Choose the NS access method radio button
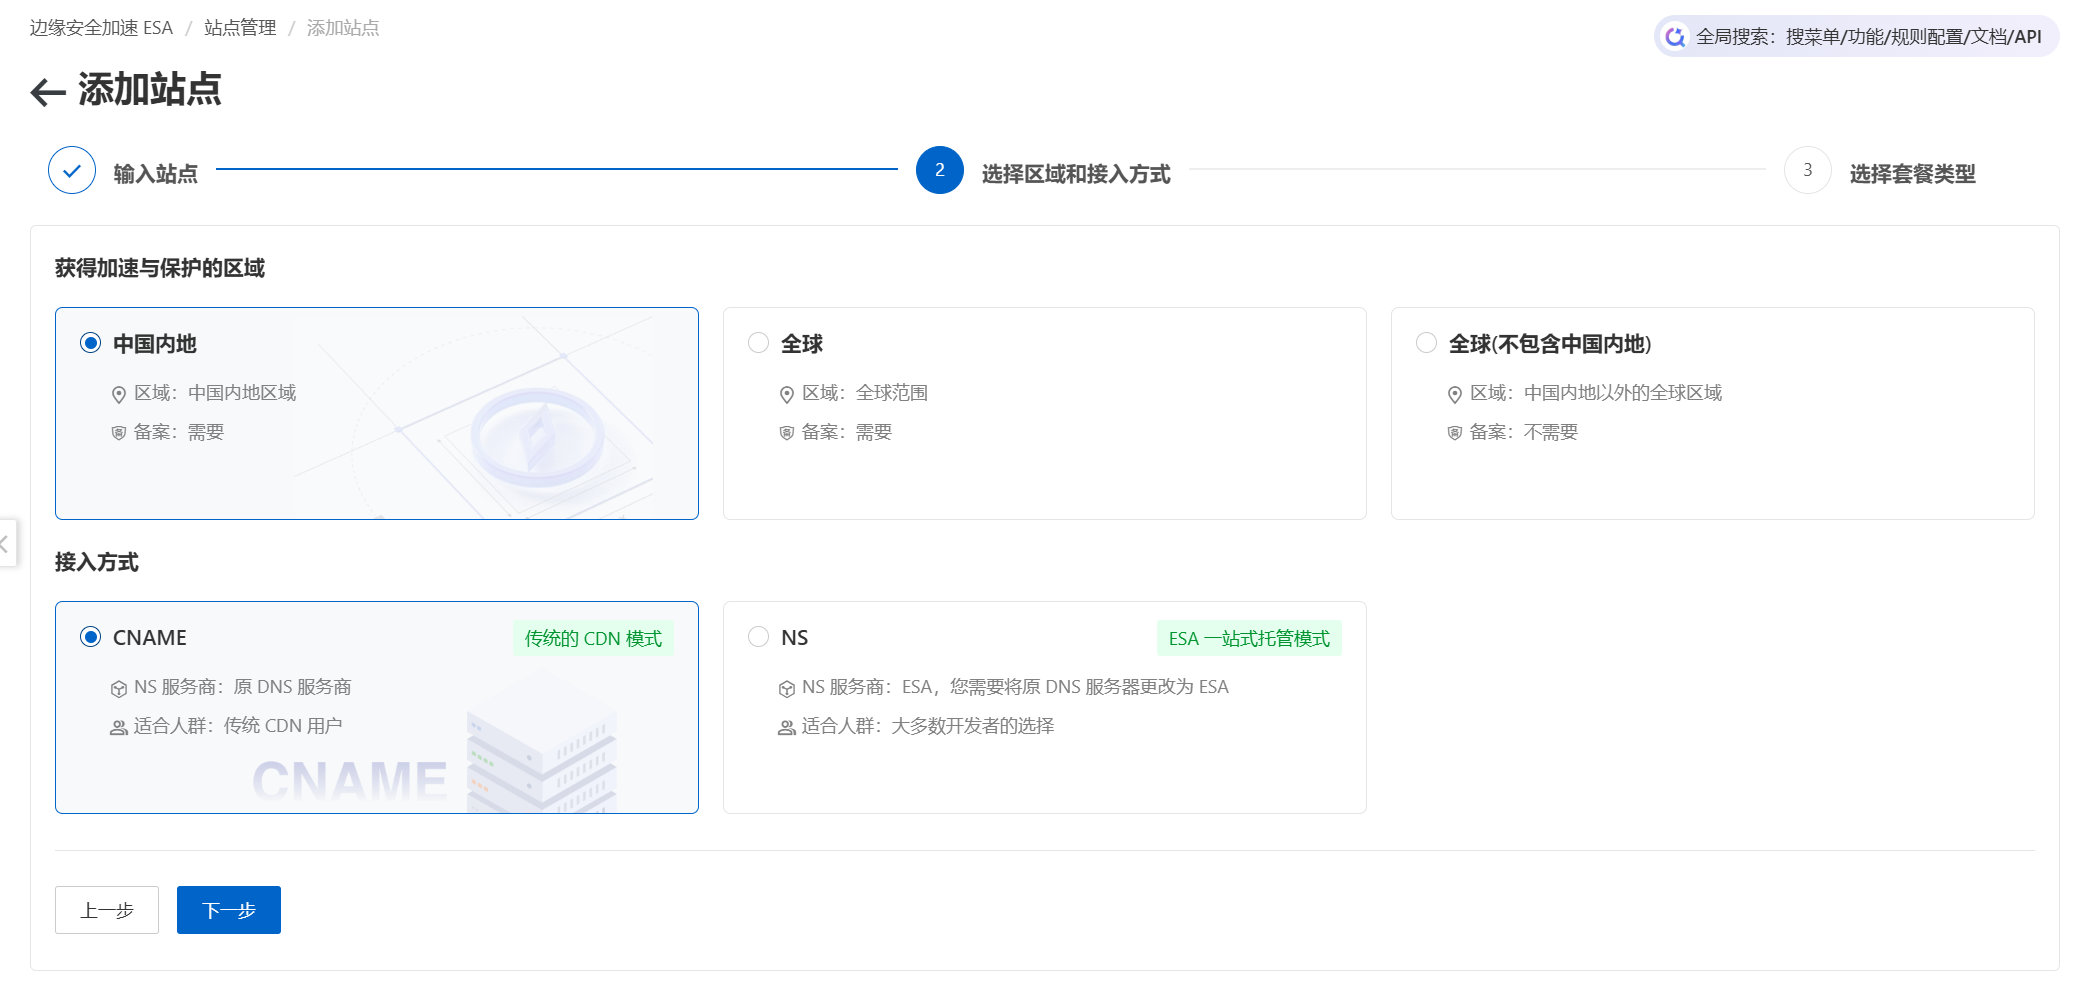The image size is (2082, 989). (x=759, y=637)
